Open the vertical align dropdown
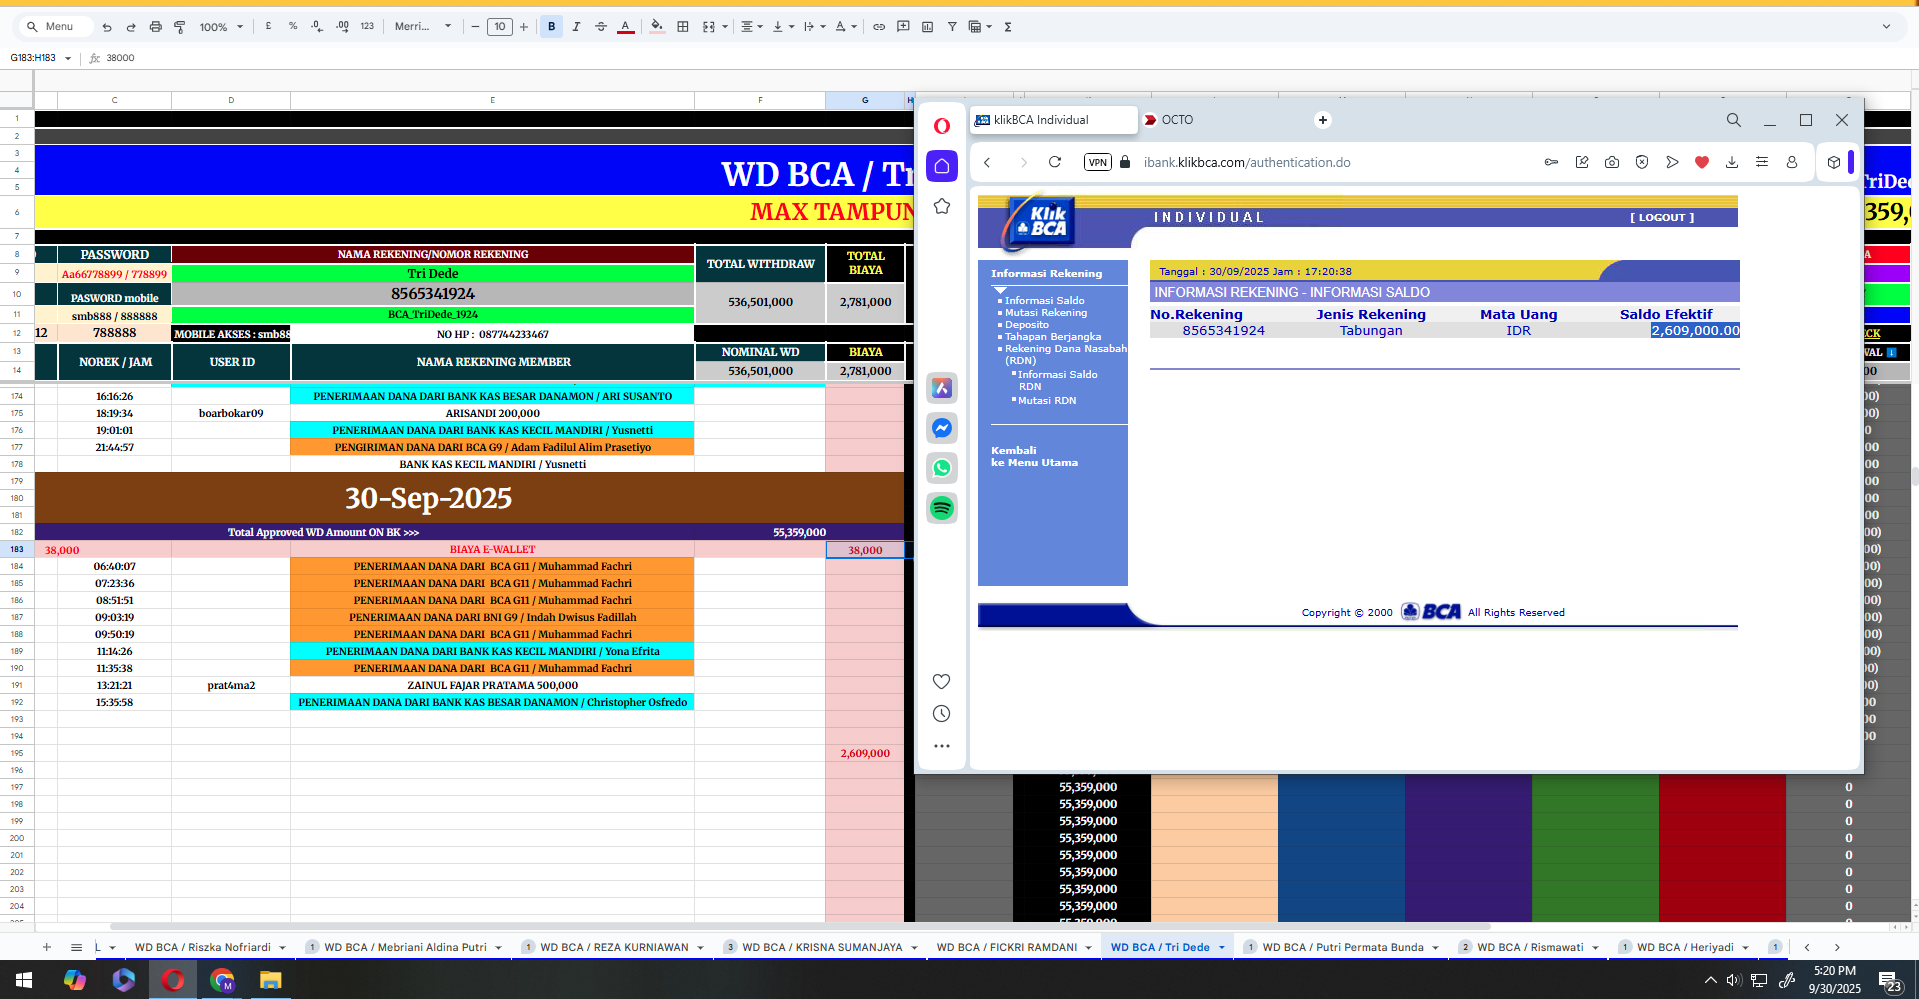Viewport: 1919px width, 999px height. [x=783, y=27]
